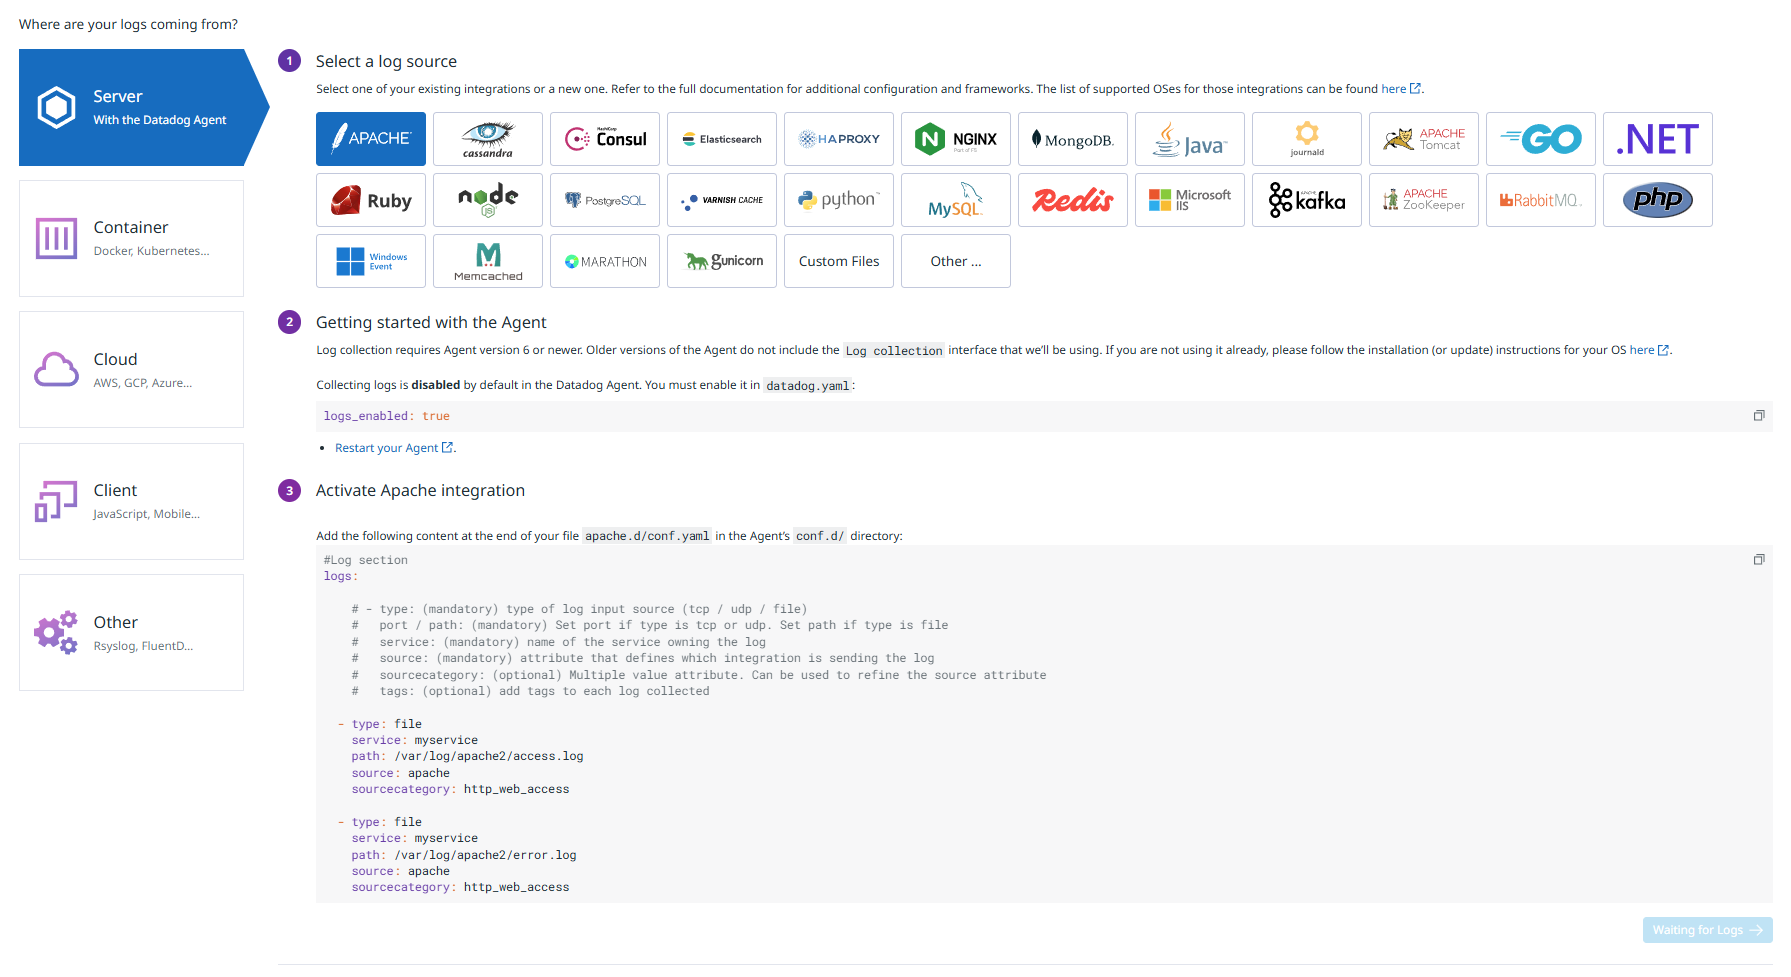Copy the logs_enabled code snippet
Viewport: 1791px width, 977px height.
click(x=1758, y=416)
